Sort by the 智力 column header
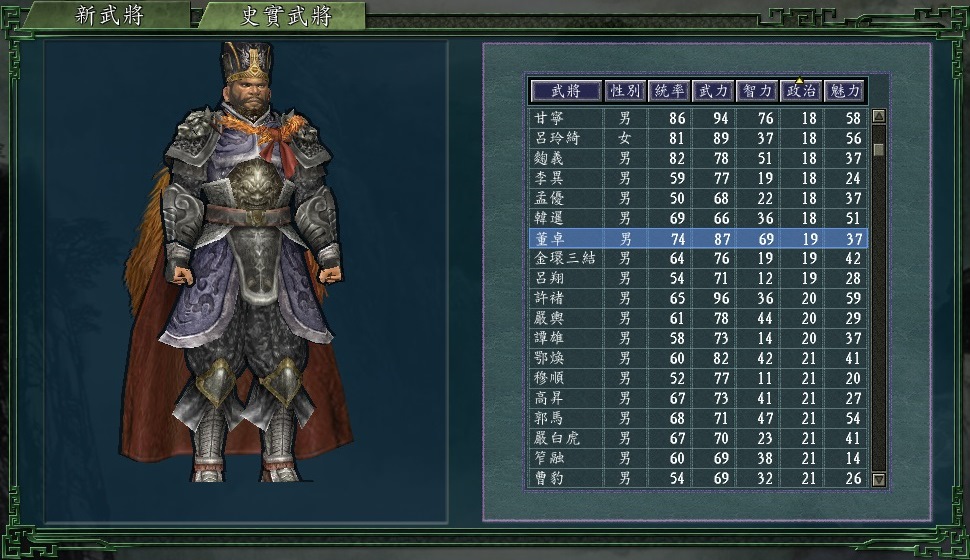The image size is (970, 560). (x=757, y=91)
